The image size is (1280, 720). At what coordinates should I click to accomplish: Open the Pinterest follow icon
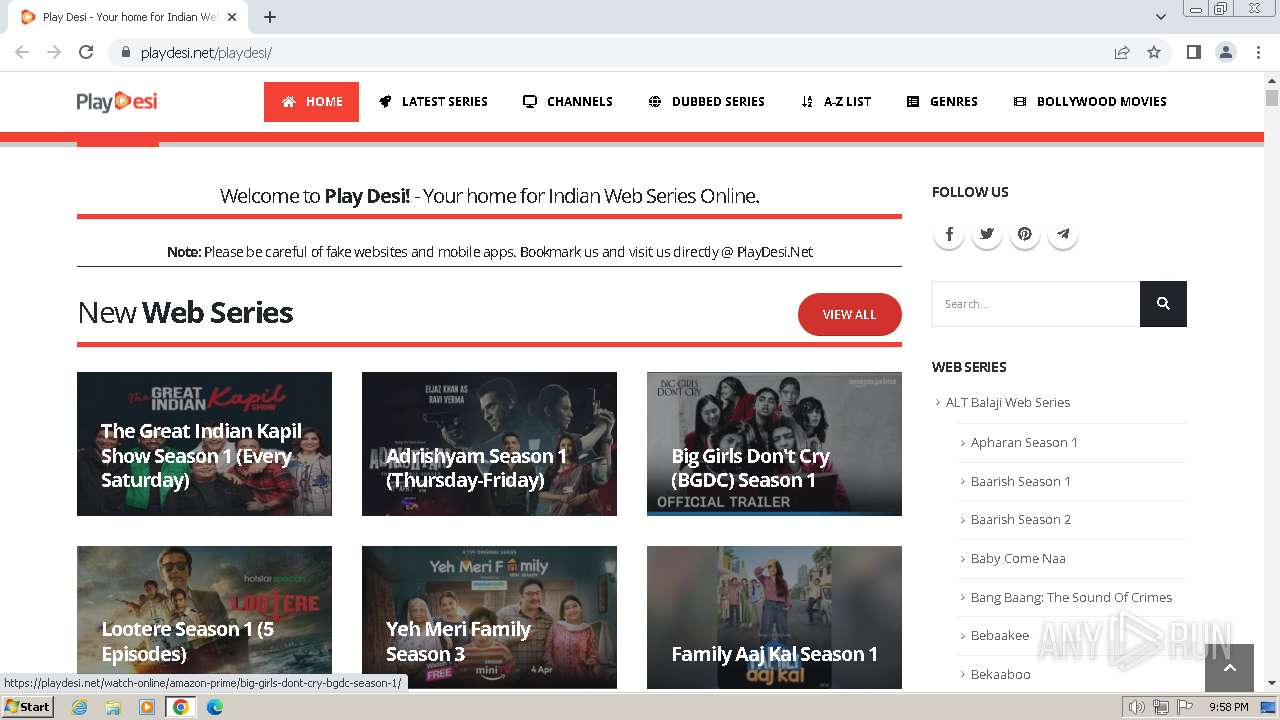click(1025, 234)
